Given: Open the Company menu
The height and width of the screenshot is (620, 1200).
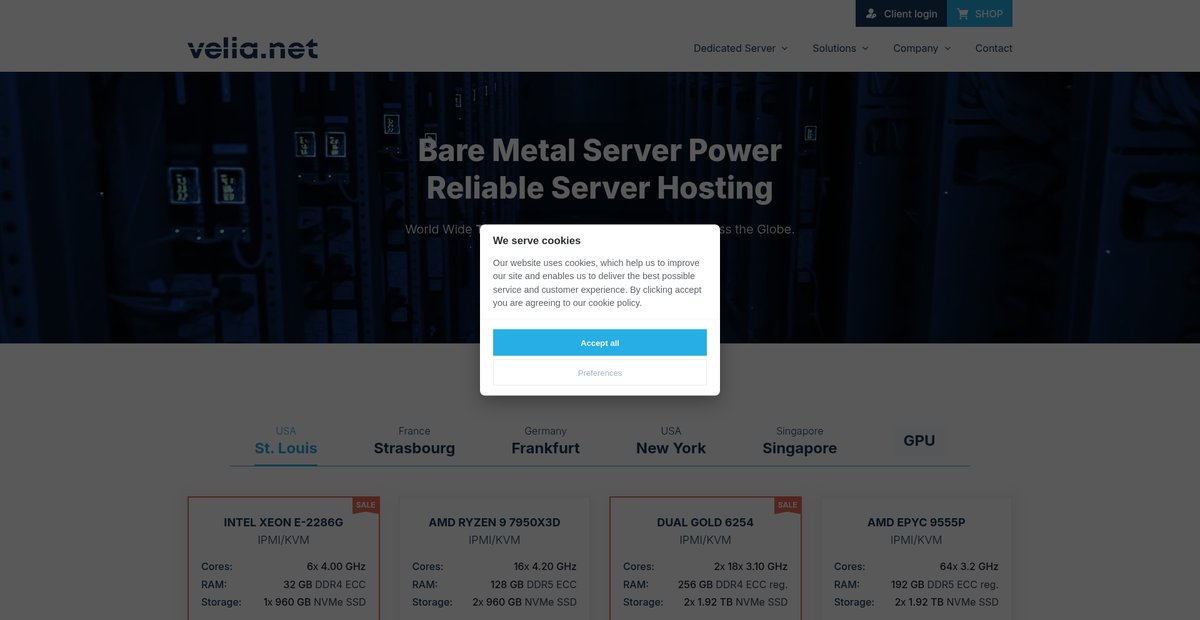Looking at the screenshot, I should (x=922, y=48).
